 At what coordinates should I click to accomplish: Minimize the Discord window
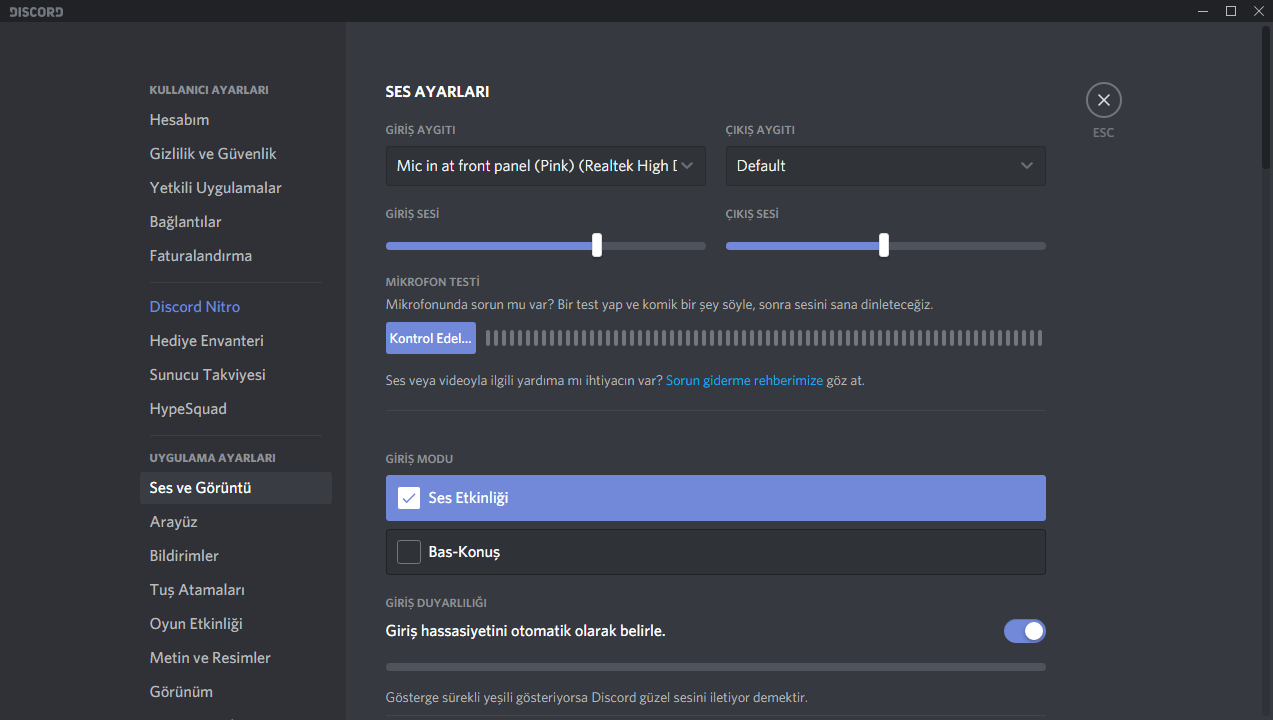1203,11
